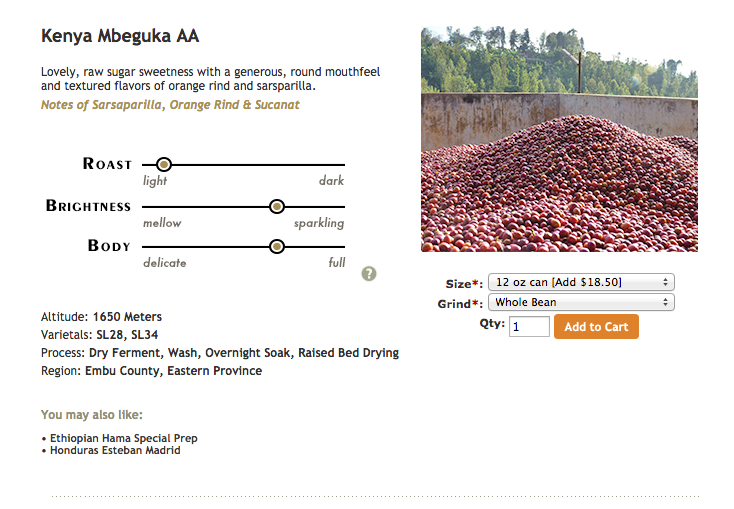Click the 'sparkling' label under Brightness
This screenshot has height=509, width=734.
(x=319, y=223)
